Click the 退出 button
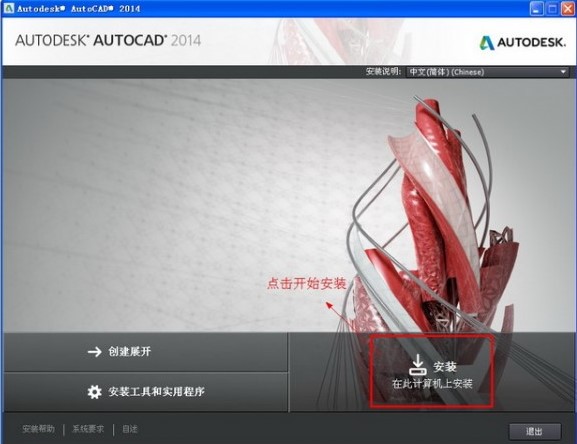 (x=535, y=431)
